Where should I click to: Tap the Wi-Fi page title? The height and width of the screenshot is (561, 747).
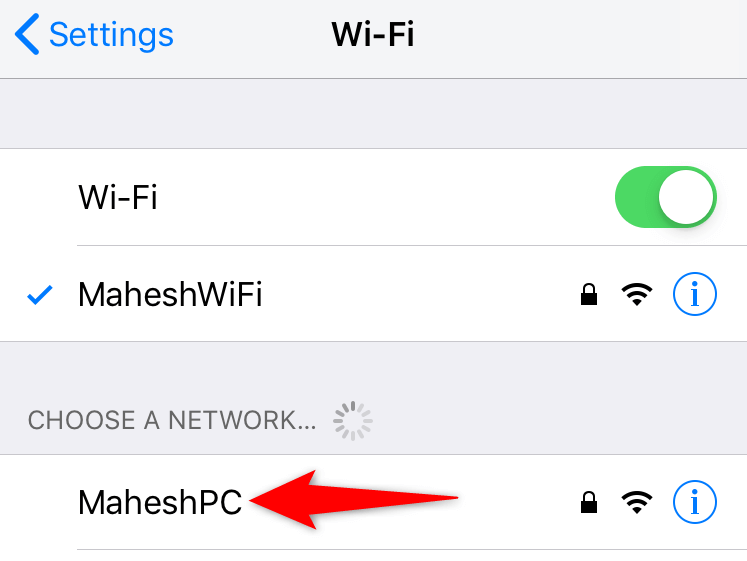click(x=373, y=34)
